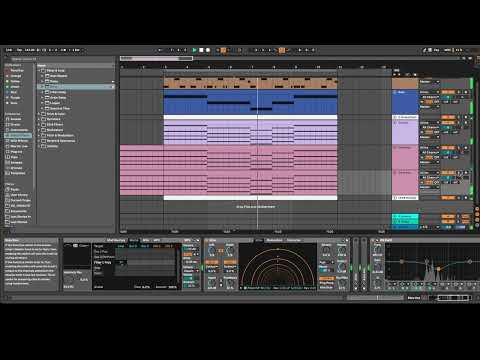
Task: Switch to Character tab in Echo device
Action: point(294,240)
